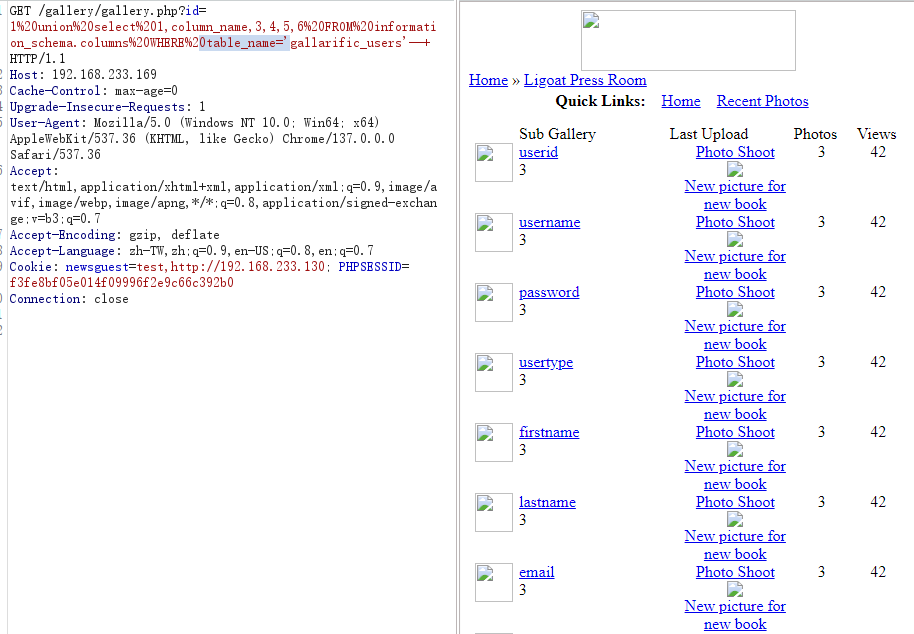This screenshot has height=634, width=914.
Task: Click the broken thumbnail beside username
Action: [x=494, y=233]
